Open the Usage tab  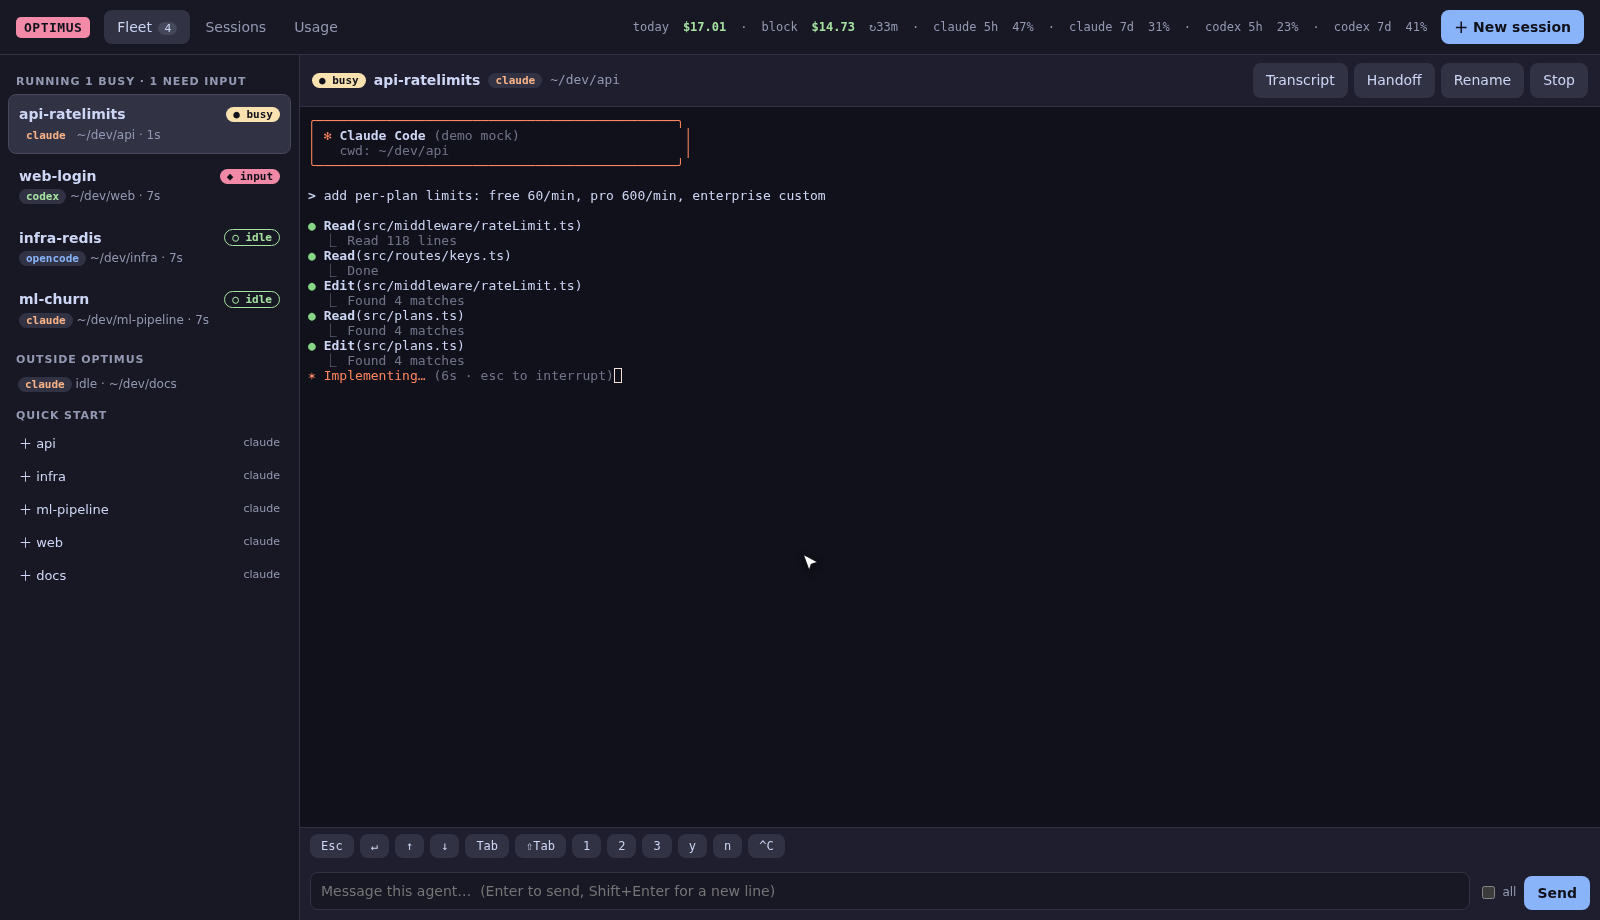(x=316, y=27)
